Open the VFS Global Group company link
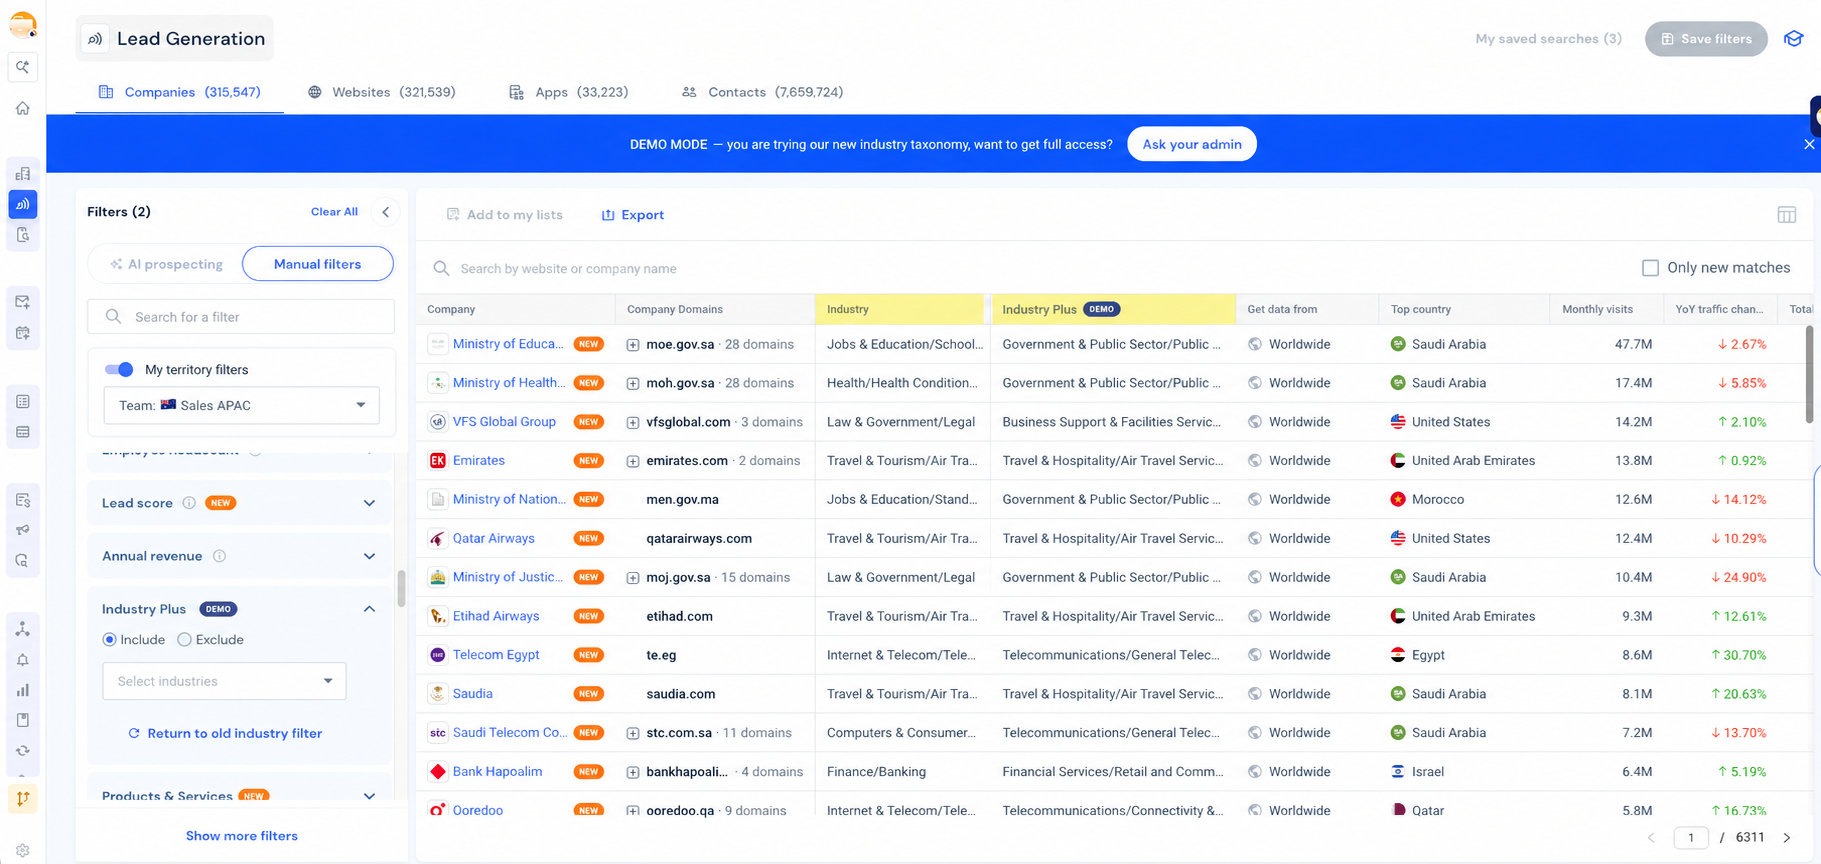Image resolution: width=1821 pixels, height=864 pixels. 504,422
